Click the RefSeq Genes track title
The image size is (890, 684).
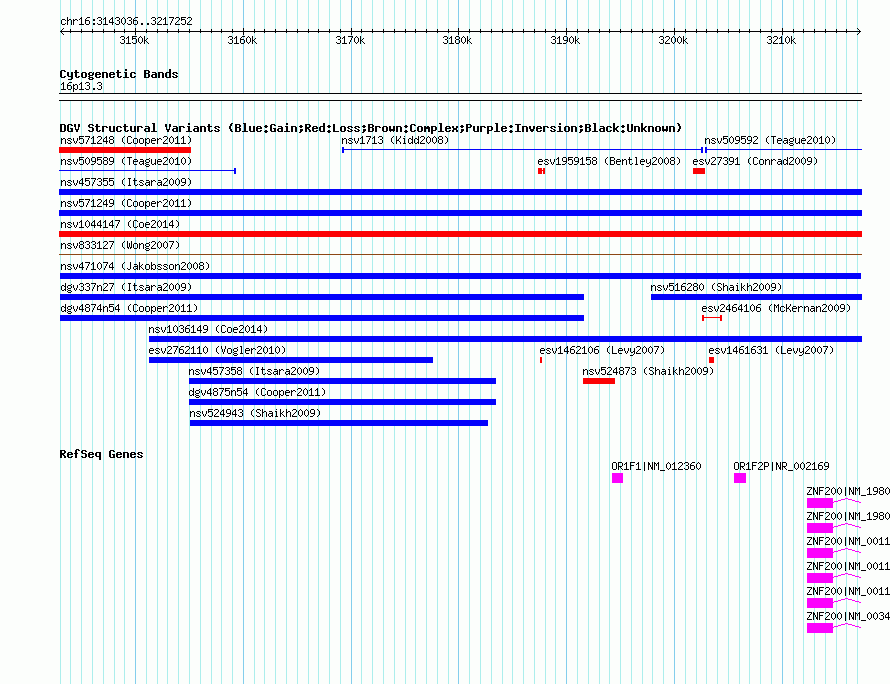101,454
